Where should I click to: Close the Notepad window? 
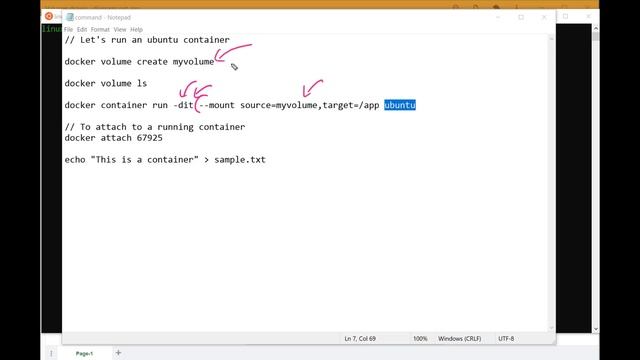coord(544,17)
